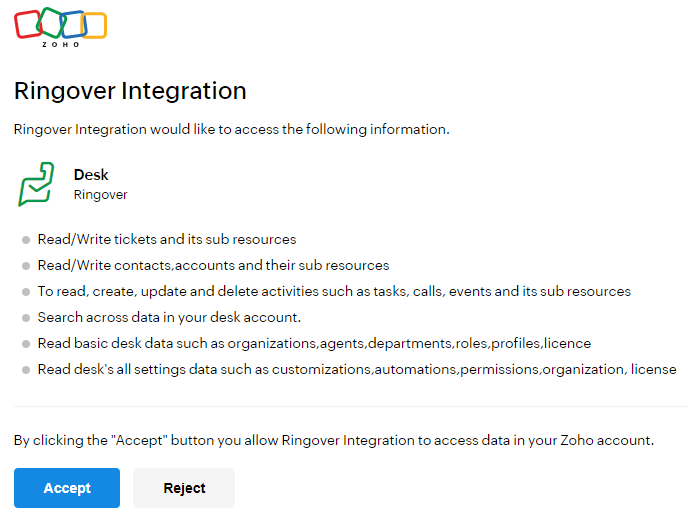Image resolution: width=688 pixels, height=532 pixels.
Task: Click the 'Read desk's all settings data' text
Action: point(357,369)
